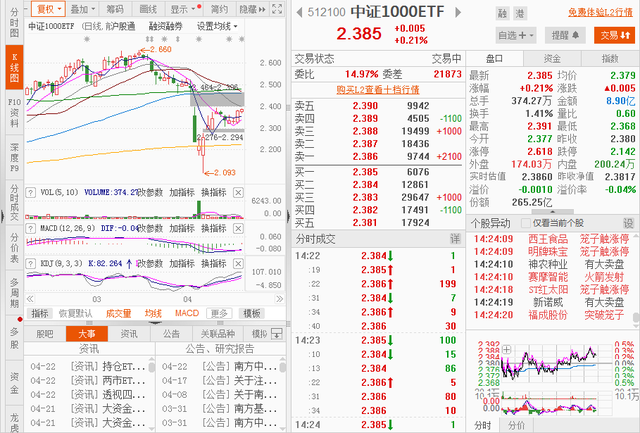Click the 提醒 alert bell button

point(565,36)
